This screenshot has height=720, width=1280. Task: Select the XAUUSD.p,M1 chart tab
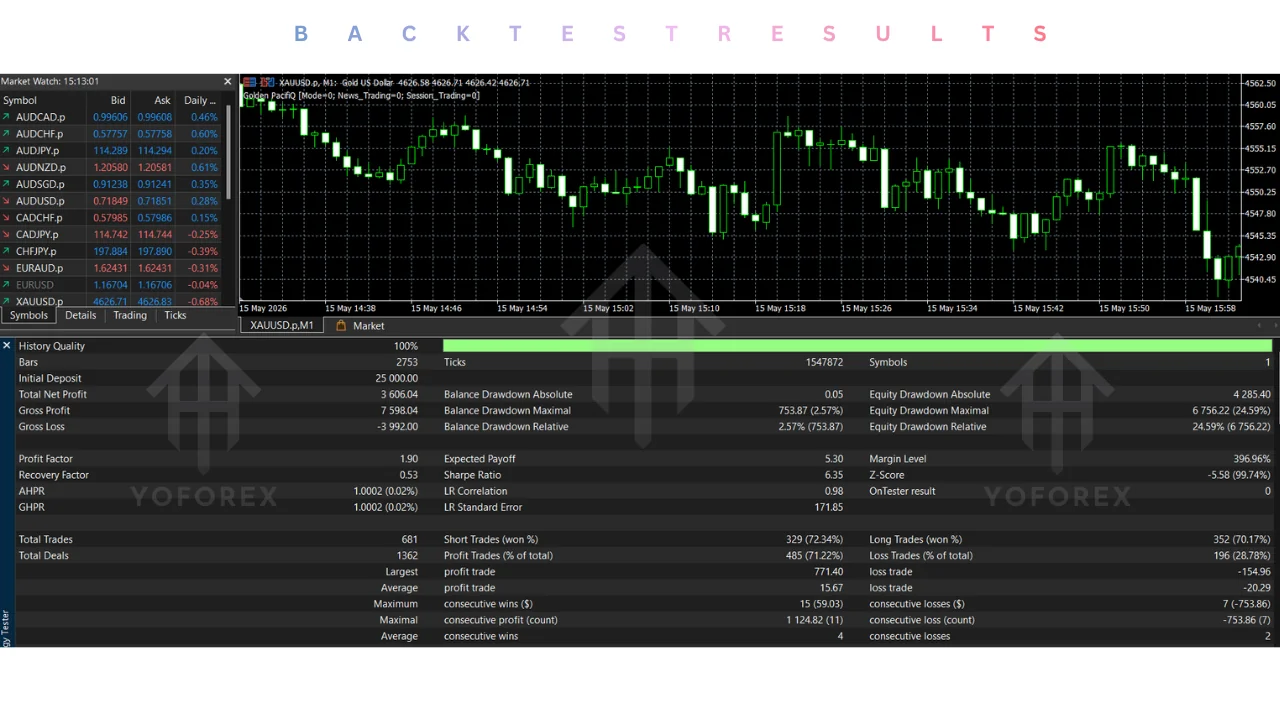point(282,326)
